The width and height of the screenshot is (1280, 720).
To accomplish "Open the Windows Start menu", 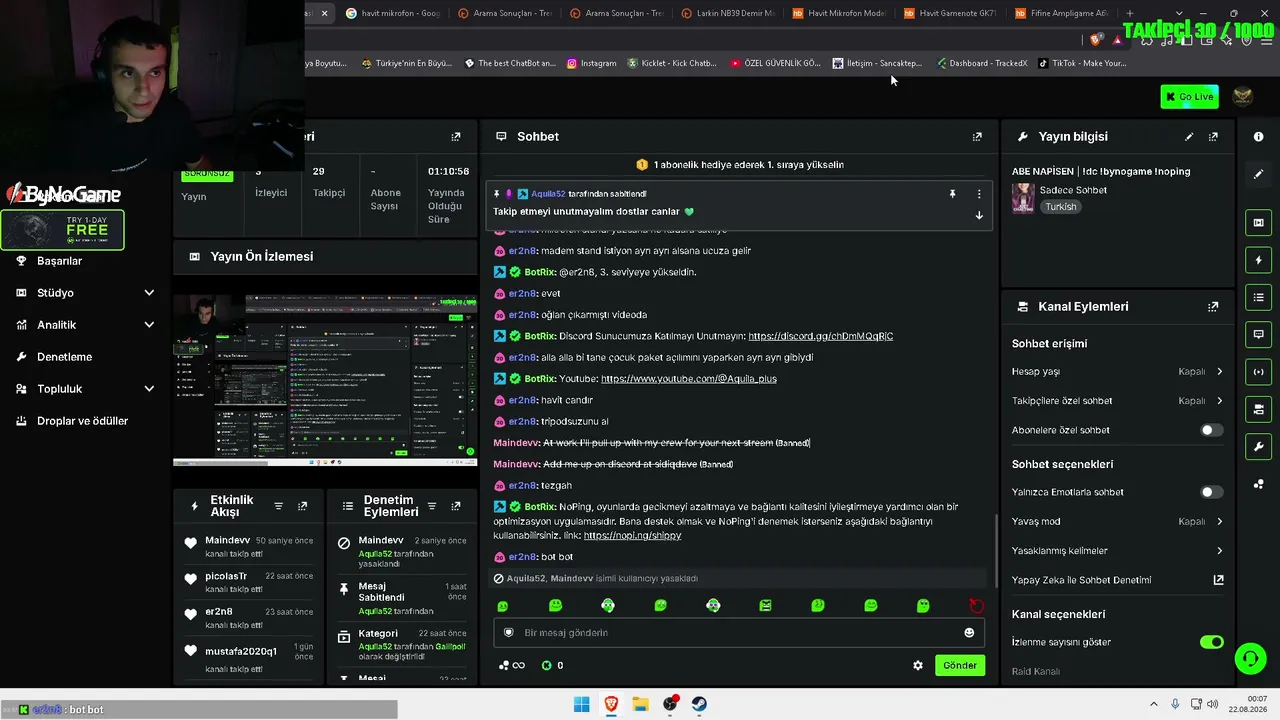I will pyautogui.click(x=582, y=704).
